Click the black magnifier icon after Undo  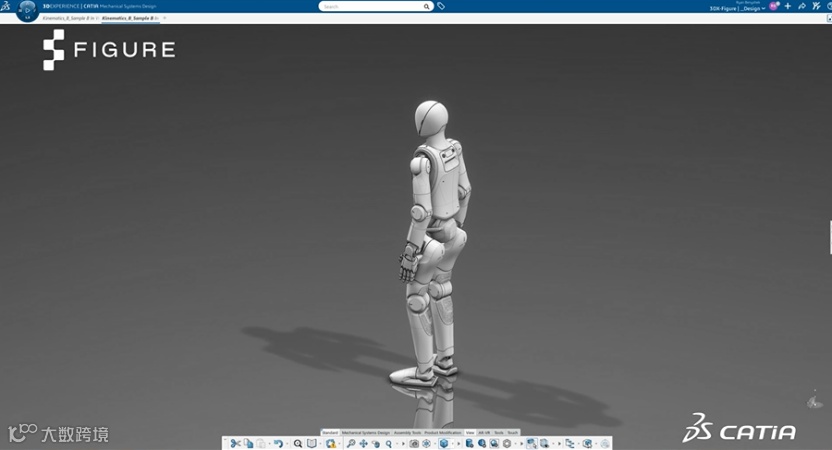[298, 444]
